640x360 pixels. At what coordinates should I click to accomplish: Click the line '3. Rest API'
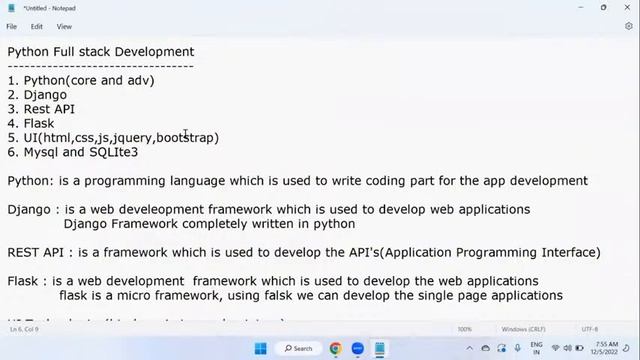41,109
